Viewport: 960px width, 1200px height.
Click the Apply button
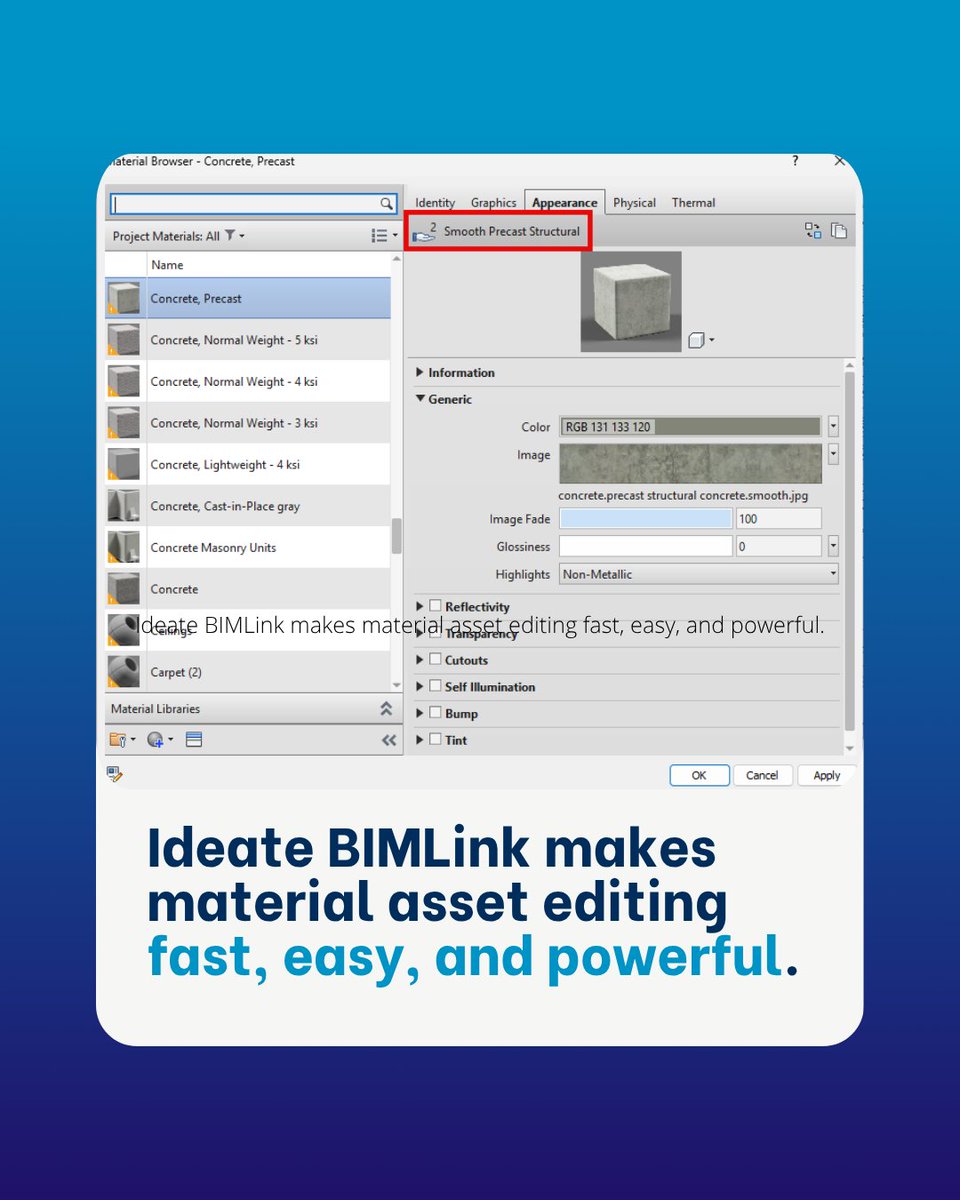point(827,775)
